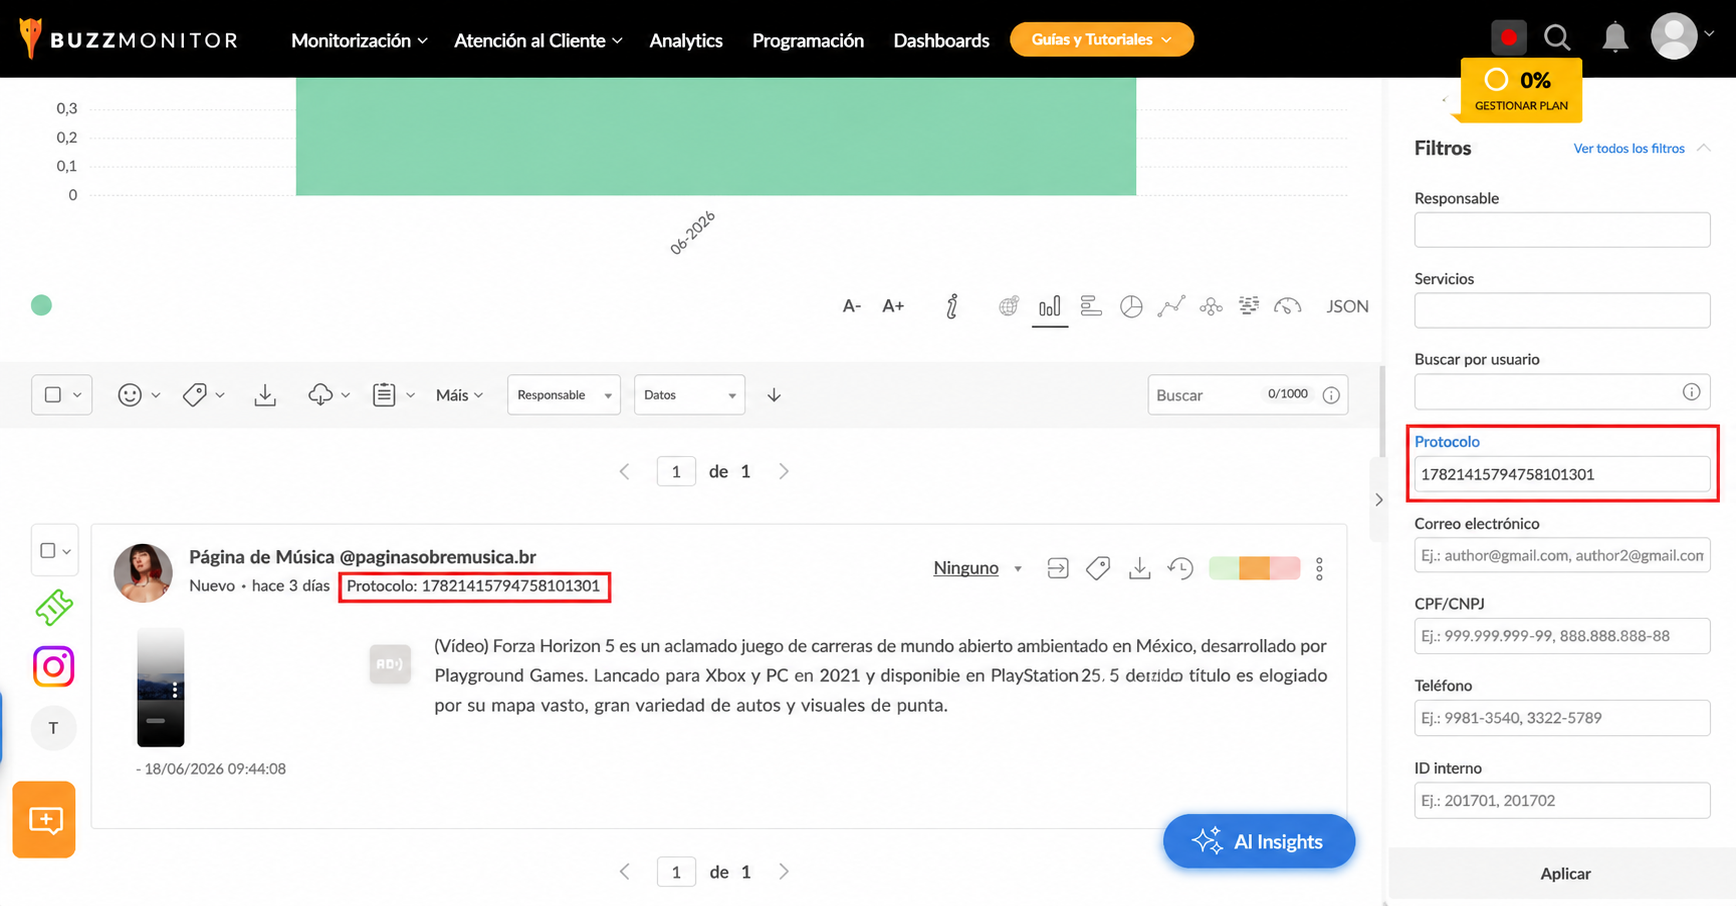Open AI Insights
This screenshot has height=906, width=1736.
[x=1259, y=841]
